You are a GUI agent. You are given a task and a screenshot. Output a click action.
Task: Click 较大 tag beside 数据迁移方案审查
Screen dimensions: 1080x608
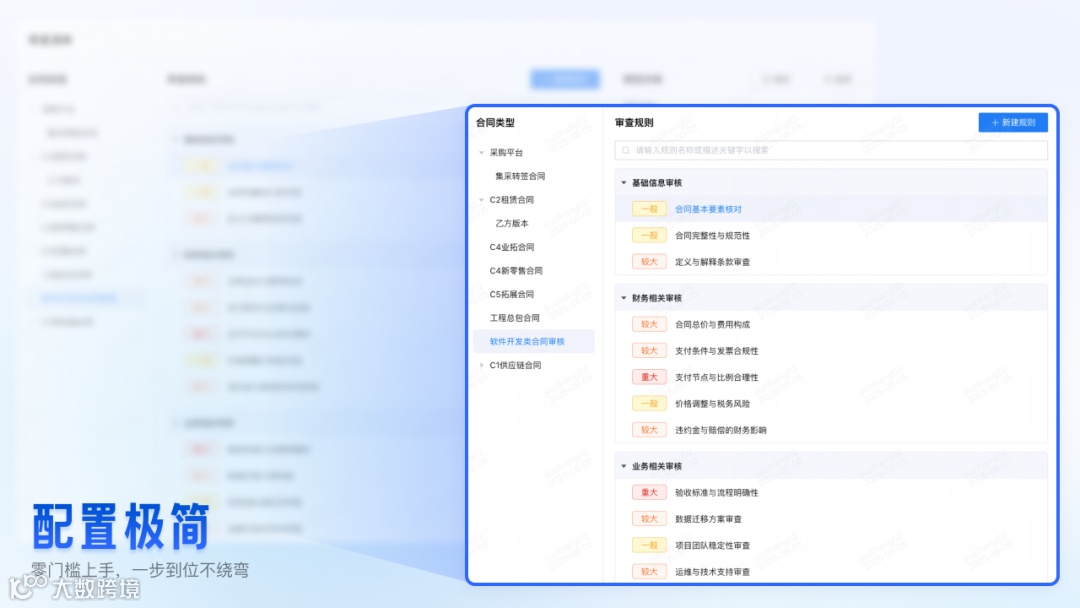(x=649, y=519)
